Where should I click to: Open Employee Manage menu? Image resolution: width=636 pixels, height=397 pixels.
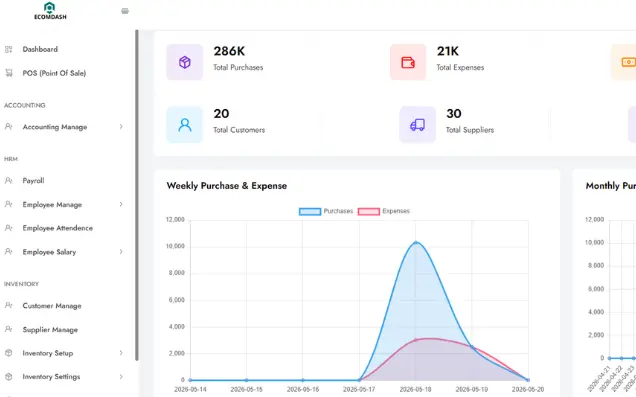point(52,204)
